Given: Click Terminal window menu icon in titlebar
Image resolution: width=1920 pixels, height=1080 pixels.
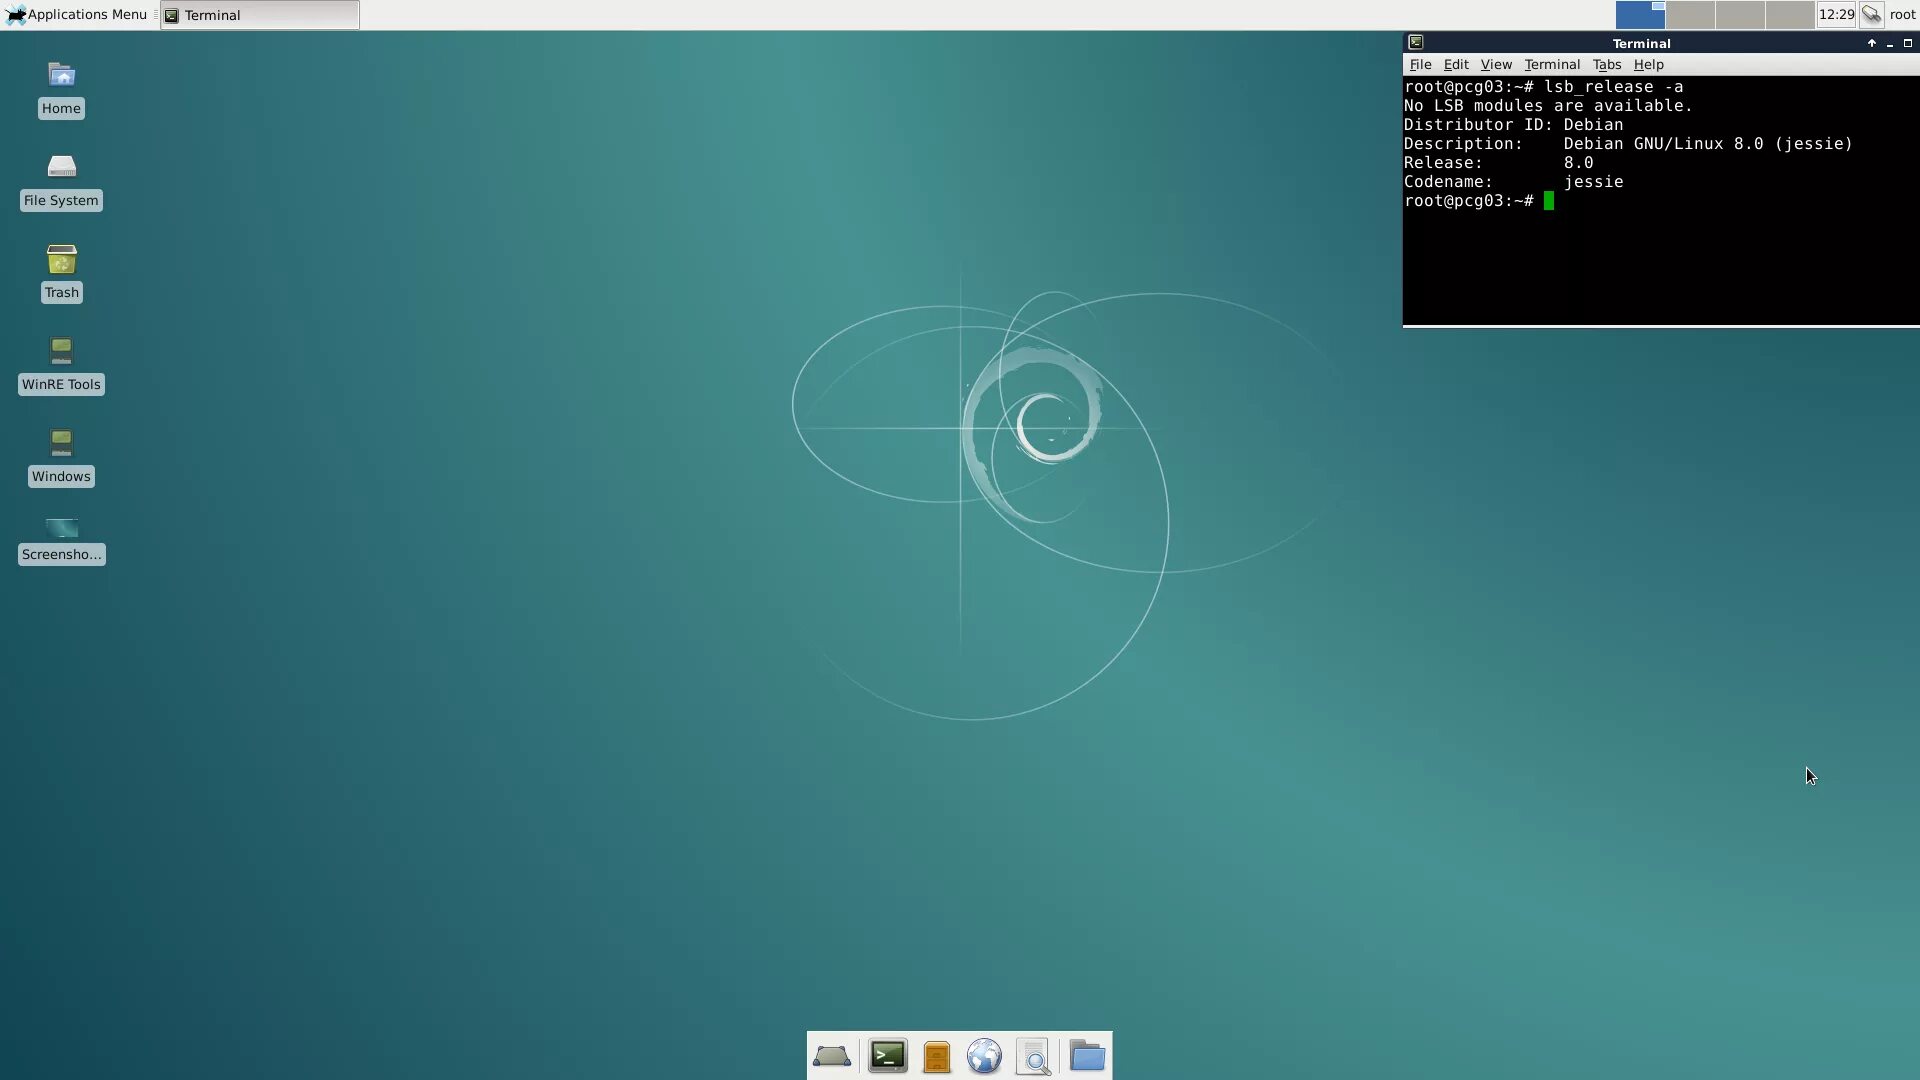Looking at the screenshot, I should 1415,42.
